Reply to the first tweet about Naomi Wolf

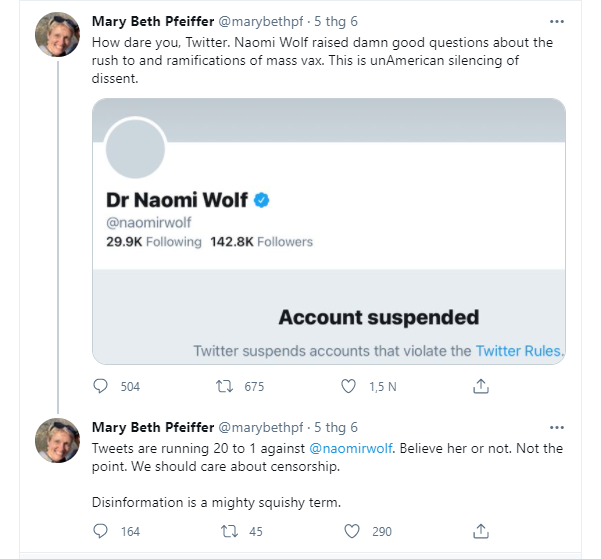pos(101,386)
